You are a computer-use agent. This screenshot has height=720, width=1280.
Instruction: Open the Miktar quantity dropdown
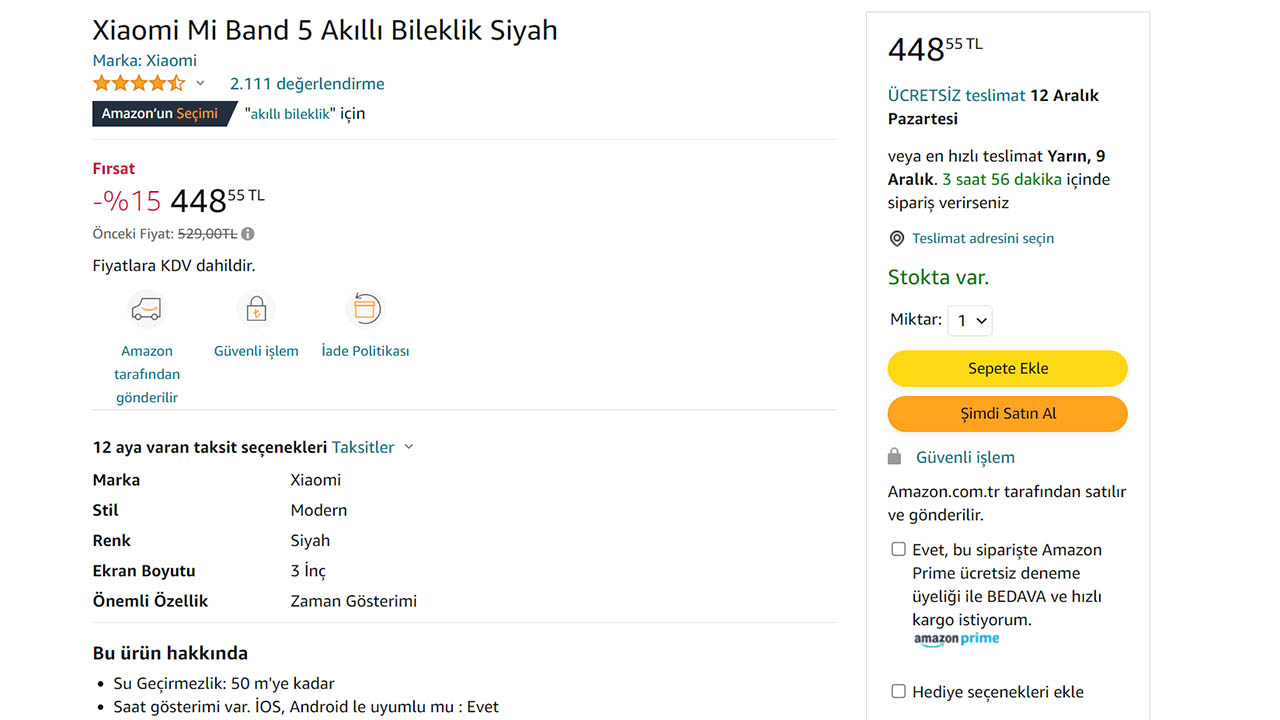970,321
